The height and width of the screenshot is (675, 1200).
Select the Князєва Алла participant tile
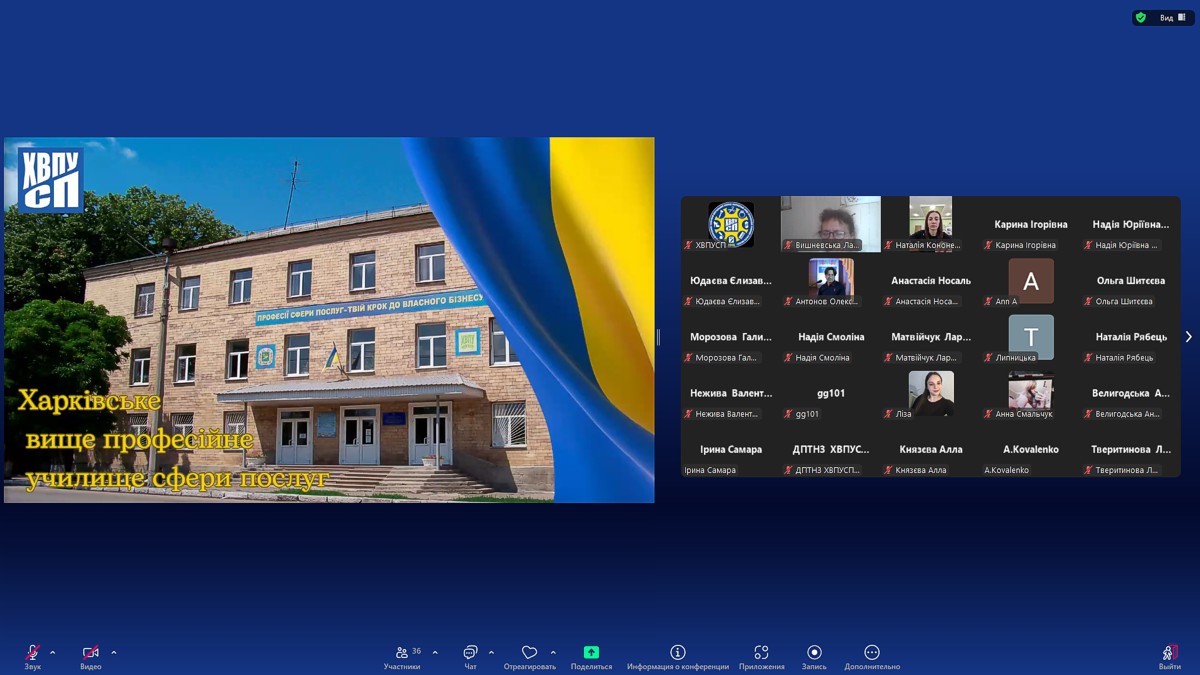click(931, 449)
